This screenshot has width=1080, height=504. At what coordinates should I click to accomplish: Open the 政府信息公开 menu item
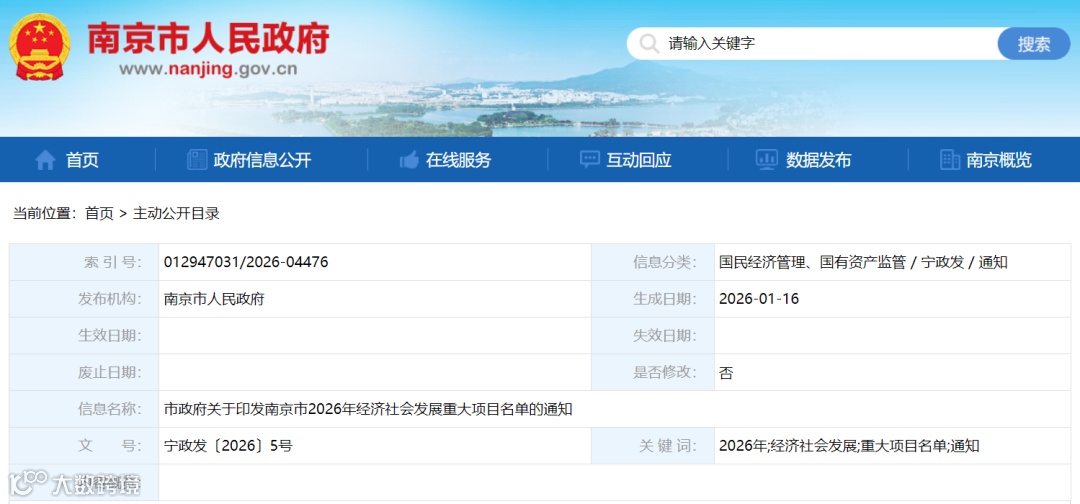[x=262, y=160]
